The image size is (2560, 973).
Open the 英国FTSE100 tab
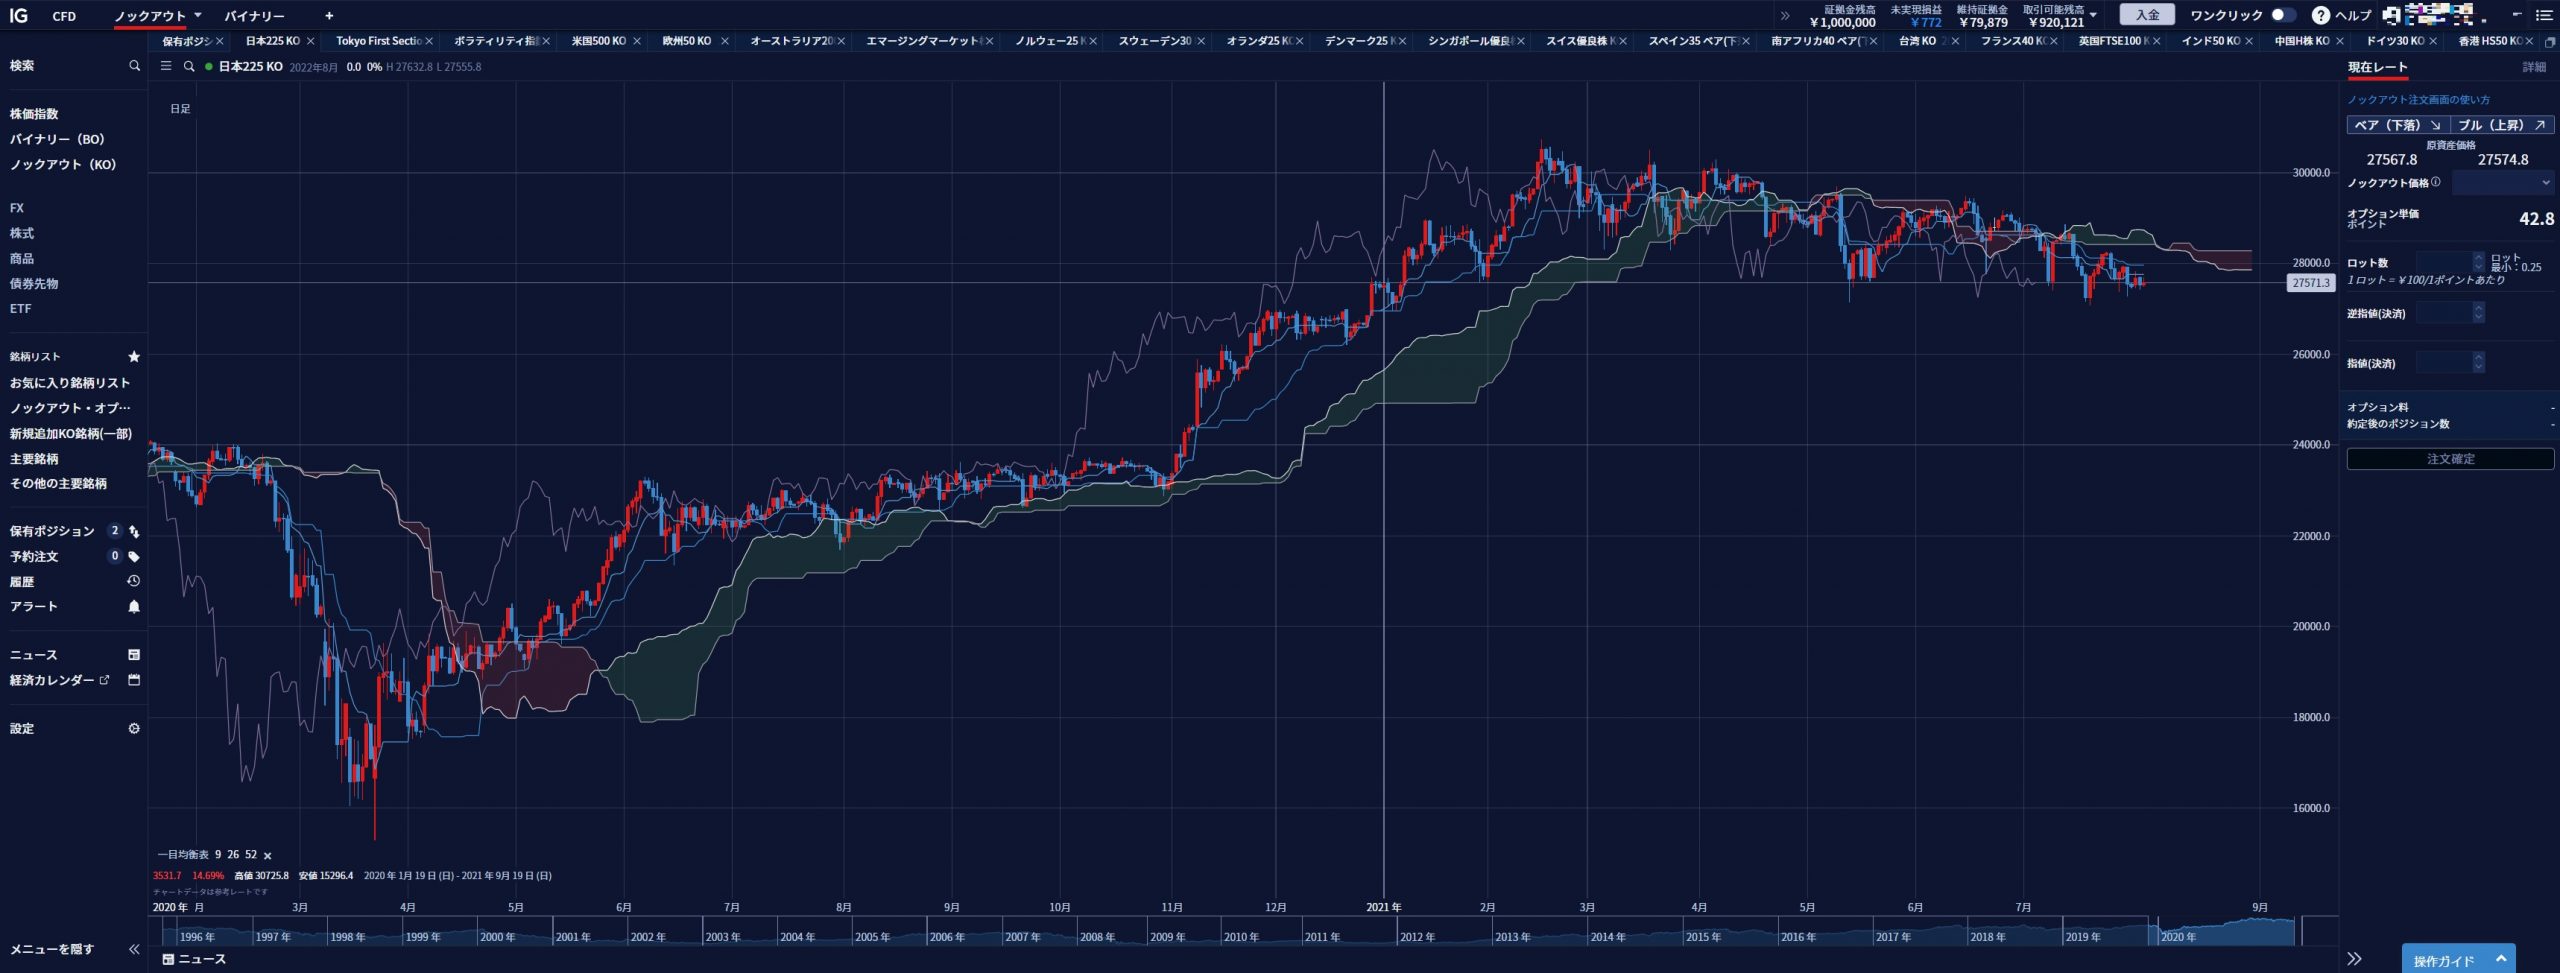(x=2113, y=41)
